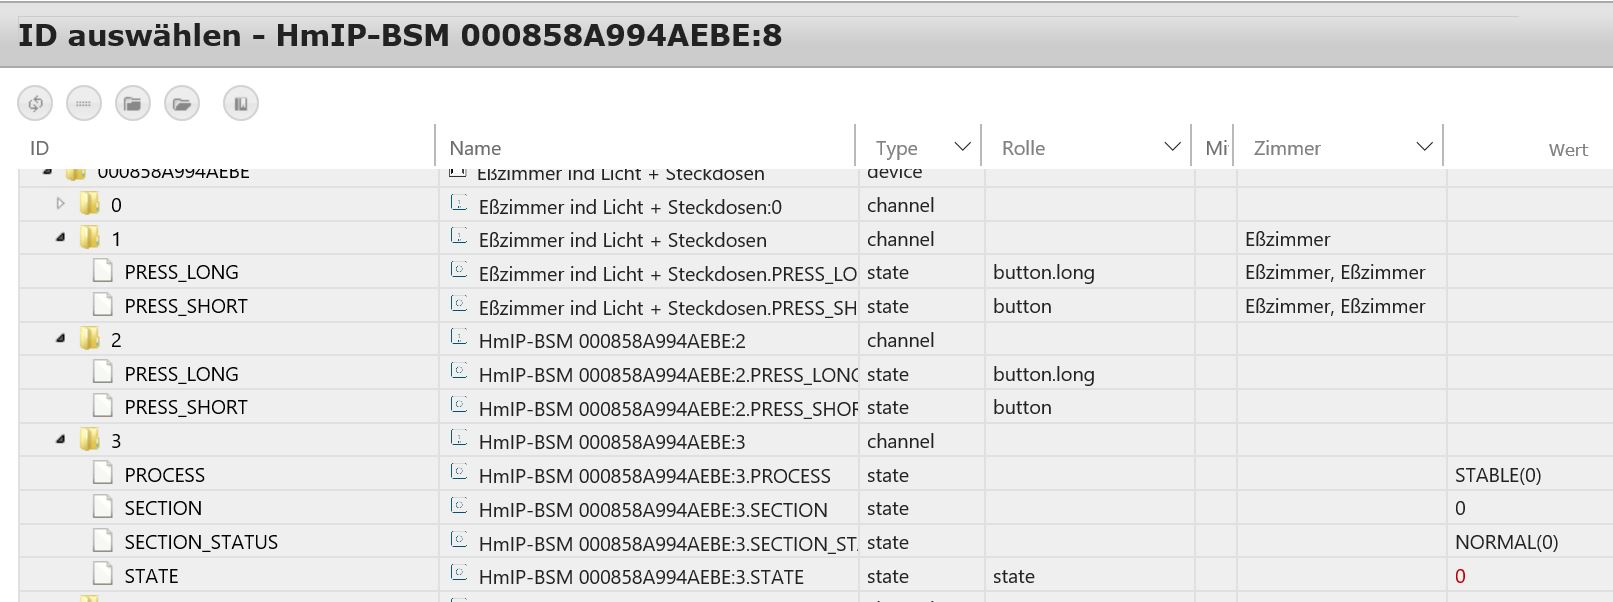Open the Type column filter dropdown
This screenshot has width=1613, height=602.
962,147
